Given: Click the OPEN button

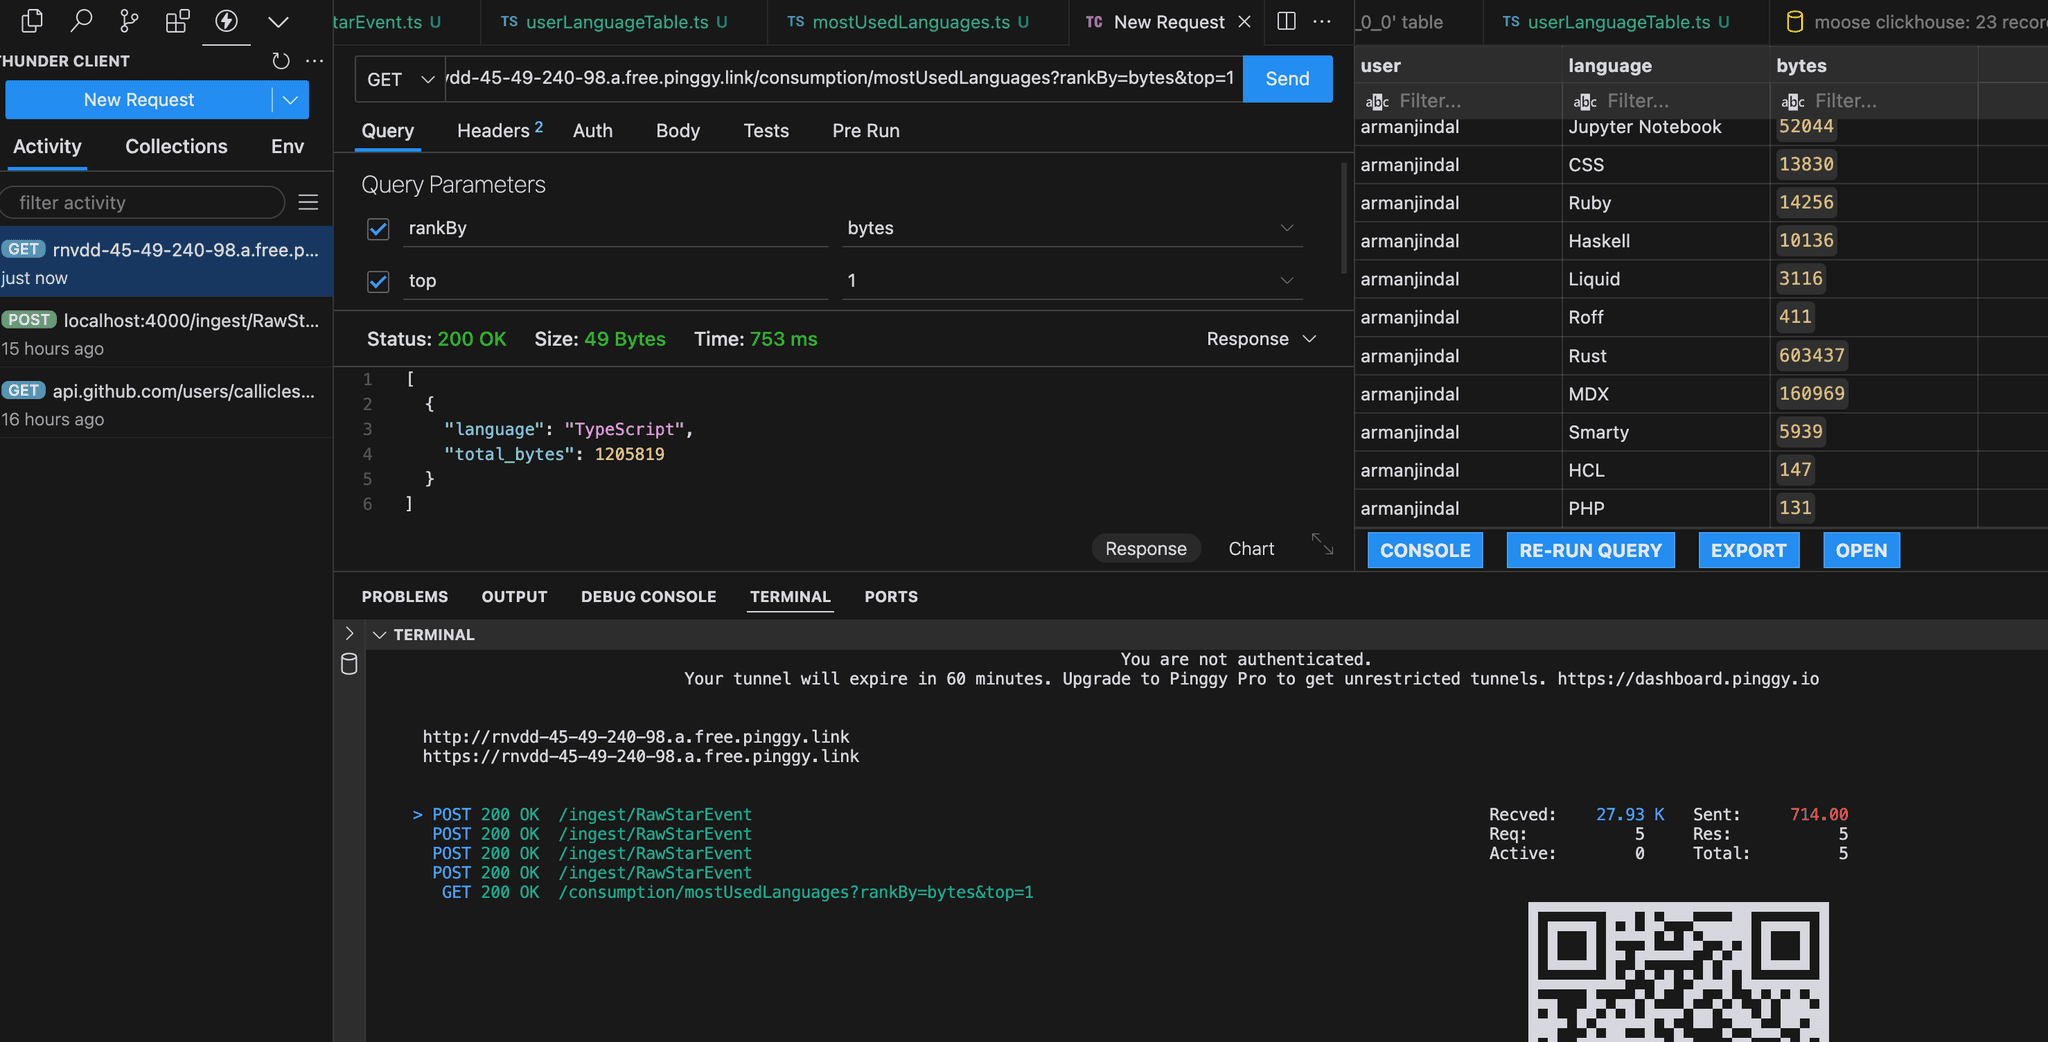Looking at the screenshot, I should tap(1861, 551).
